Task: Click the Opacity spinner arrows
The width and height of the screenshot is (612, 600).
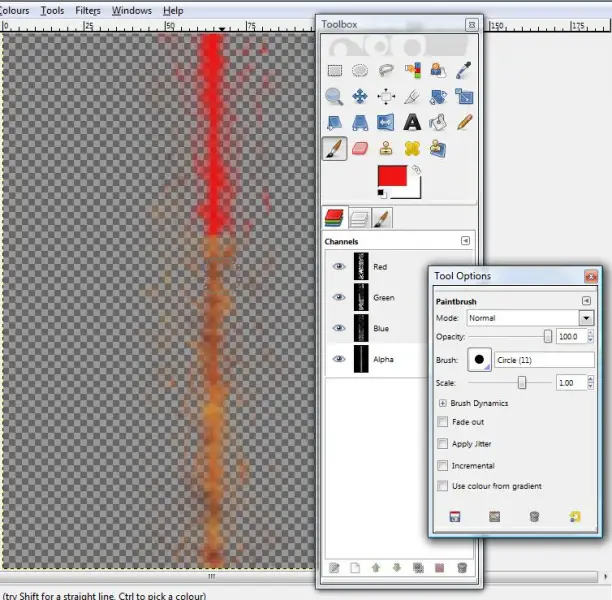Action: pyautogui.click(x=591, y=336)
